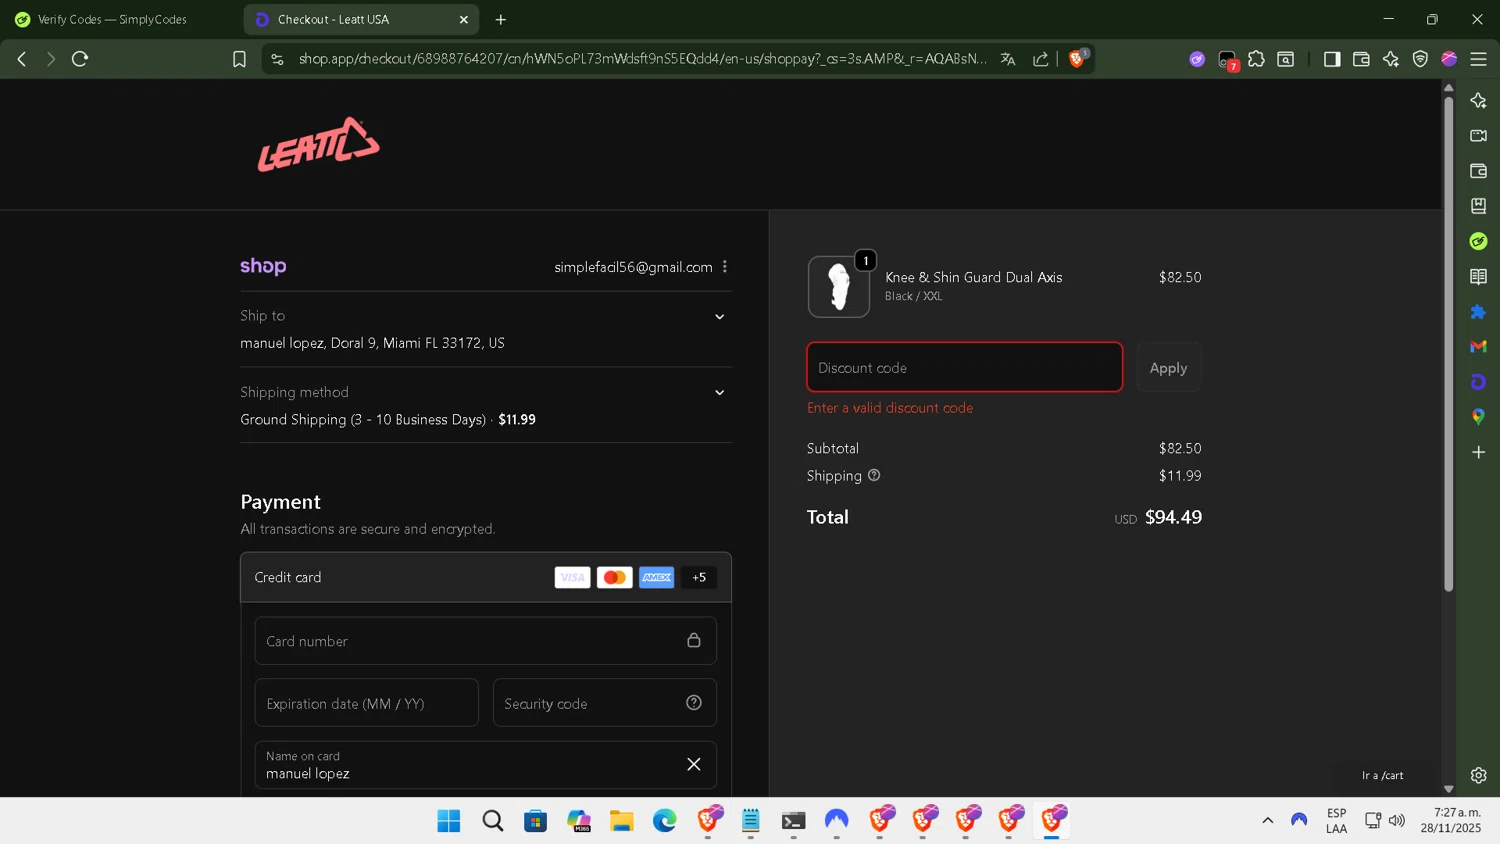Image resolution: width=1500 pixels, height=844 pixels.
Task: Click the page vertical scrollbar
Action: click(1448, 343)
